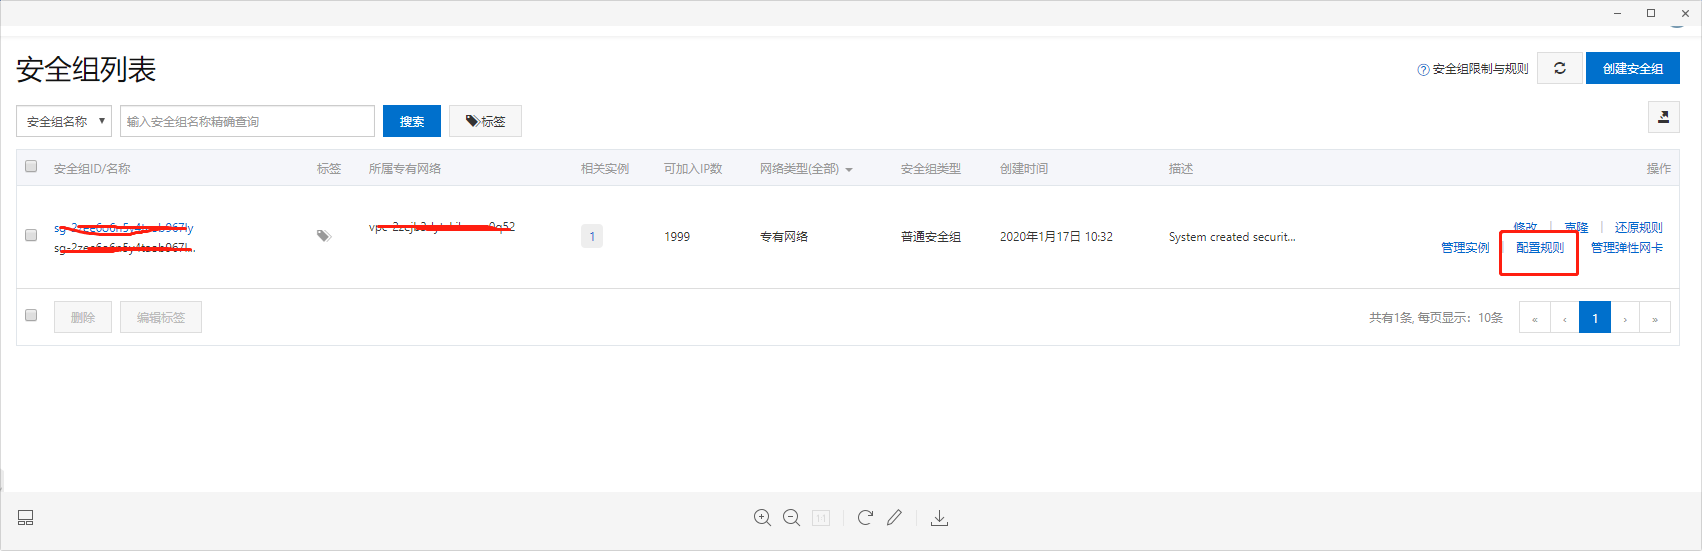Refresh the security group list
The height and width of the screenshot is (551, 1702).
tap(1560, 68)
